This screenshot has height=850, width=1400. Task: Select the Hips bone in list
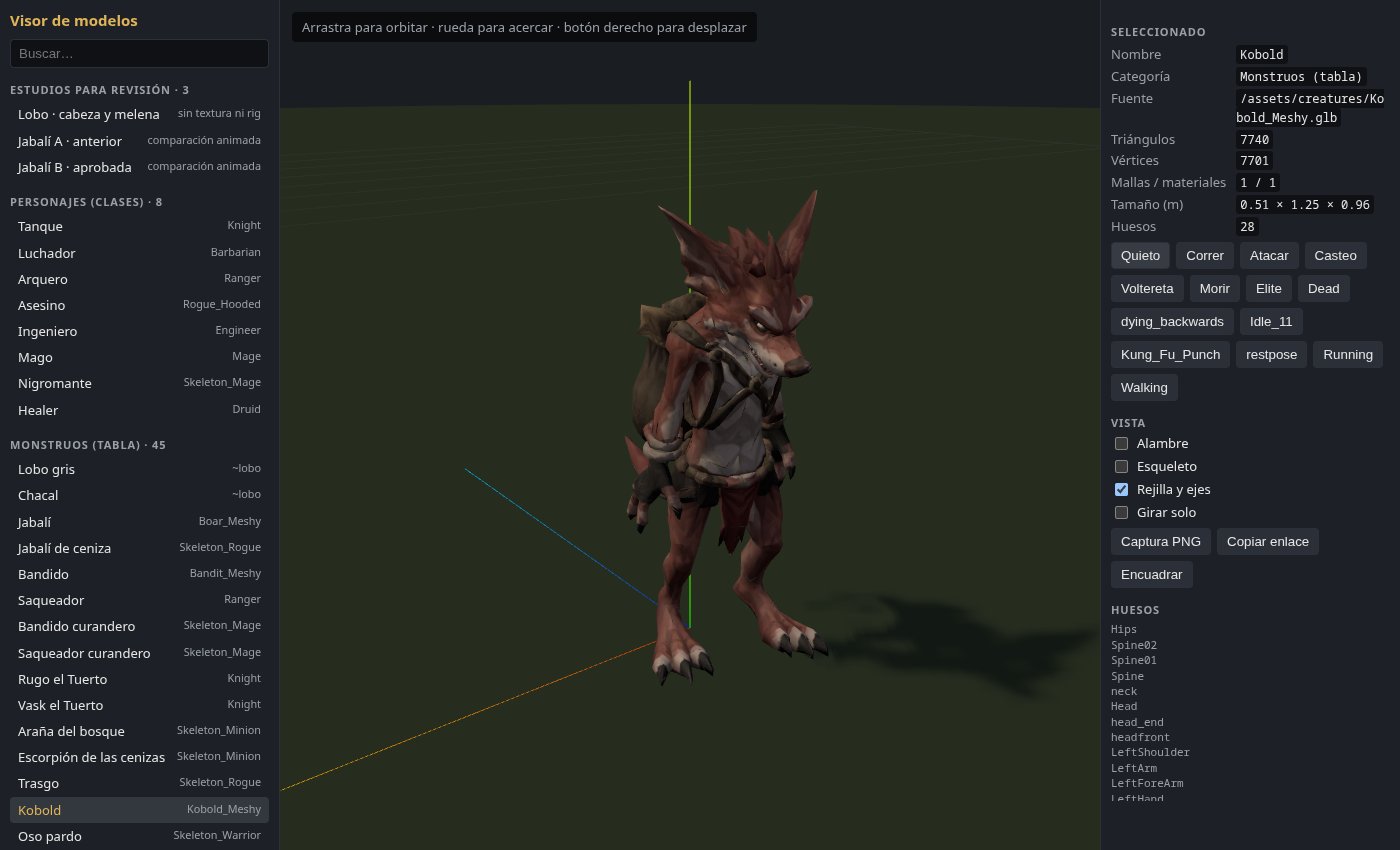point(1124,629)
